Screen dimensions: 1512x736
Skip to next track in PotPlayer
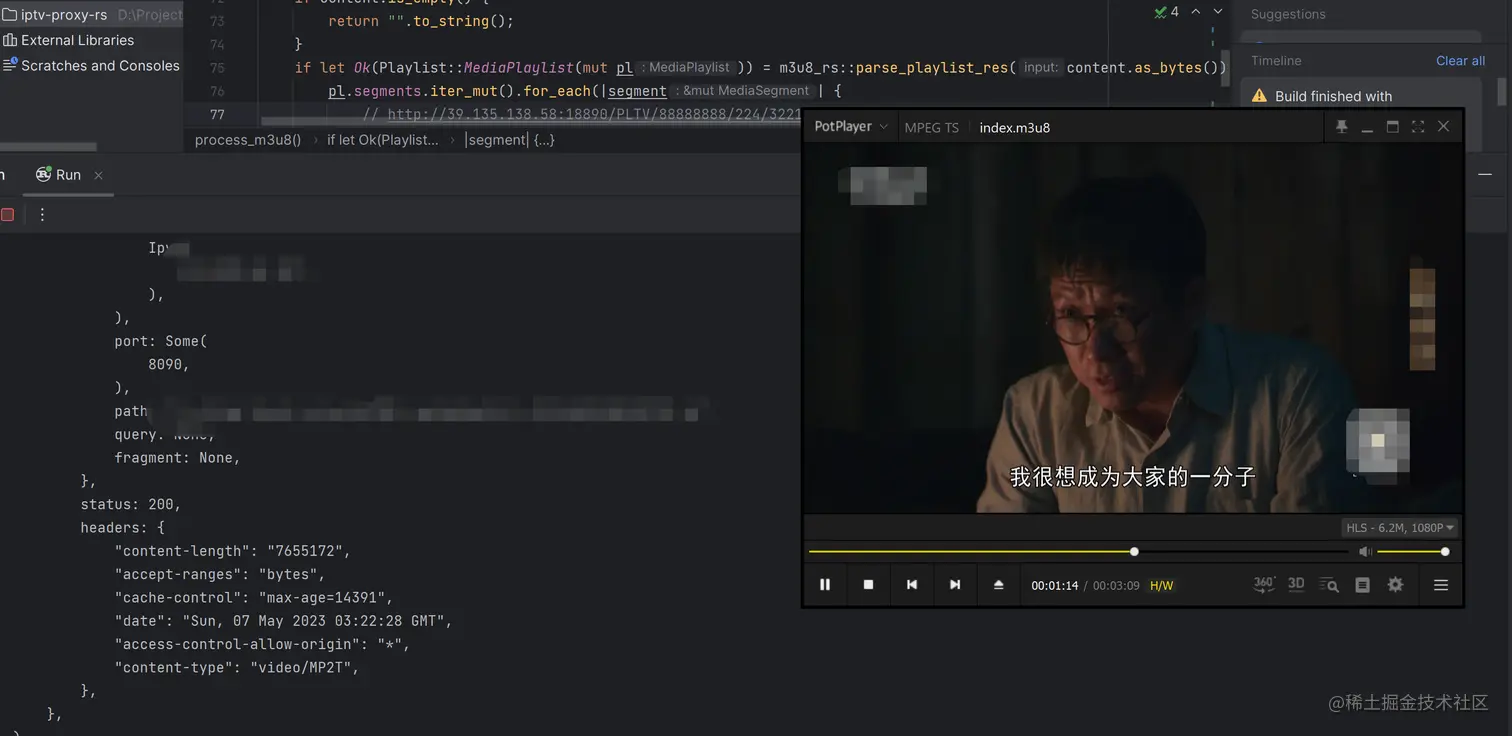coord(955,585)
